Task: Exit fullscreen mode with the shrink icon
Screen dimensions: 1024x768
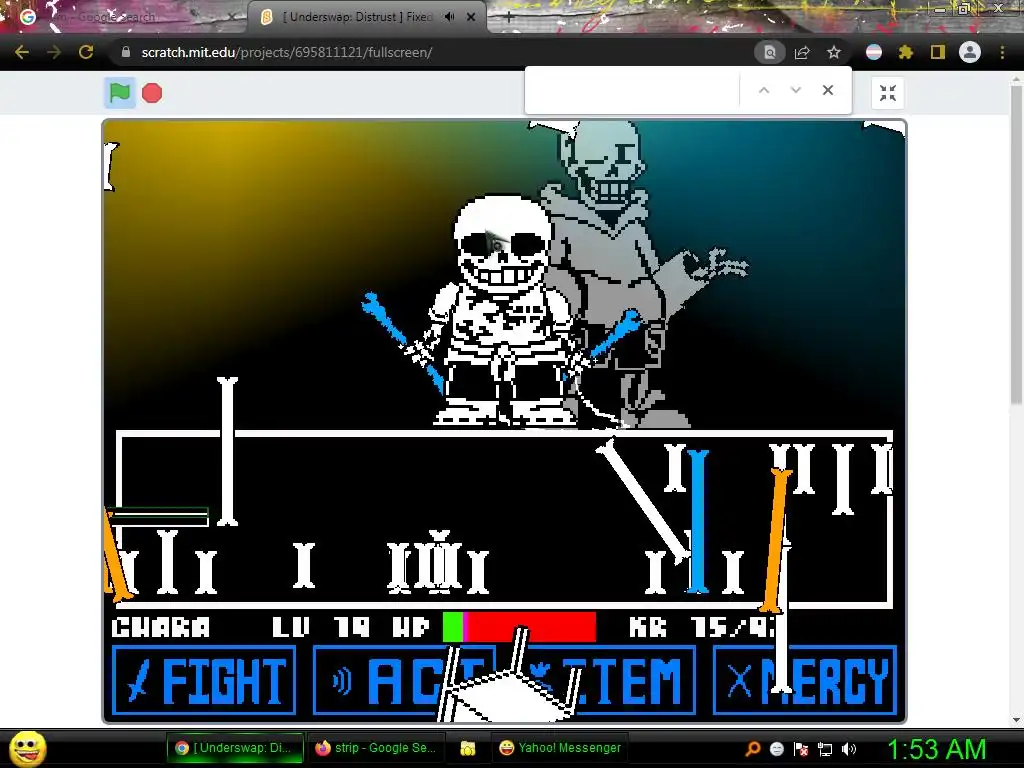Action: point(888,93)
